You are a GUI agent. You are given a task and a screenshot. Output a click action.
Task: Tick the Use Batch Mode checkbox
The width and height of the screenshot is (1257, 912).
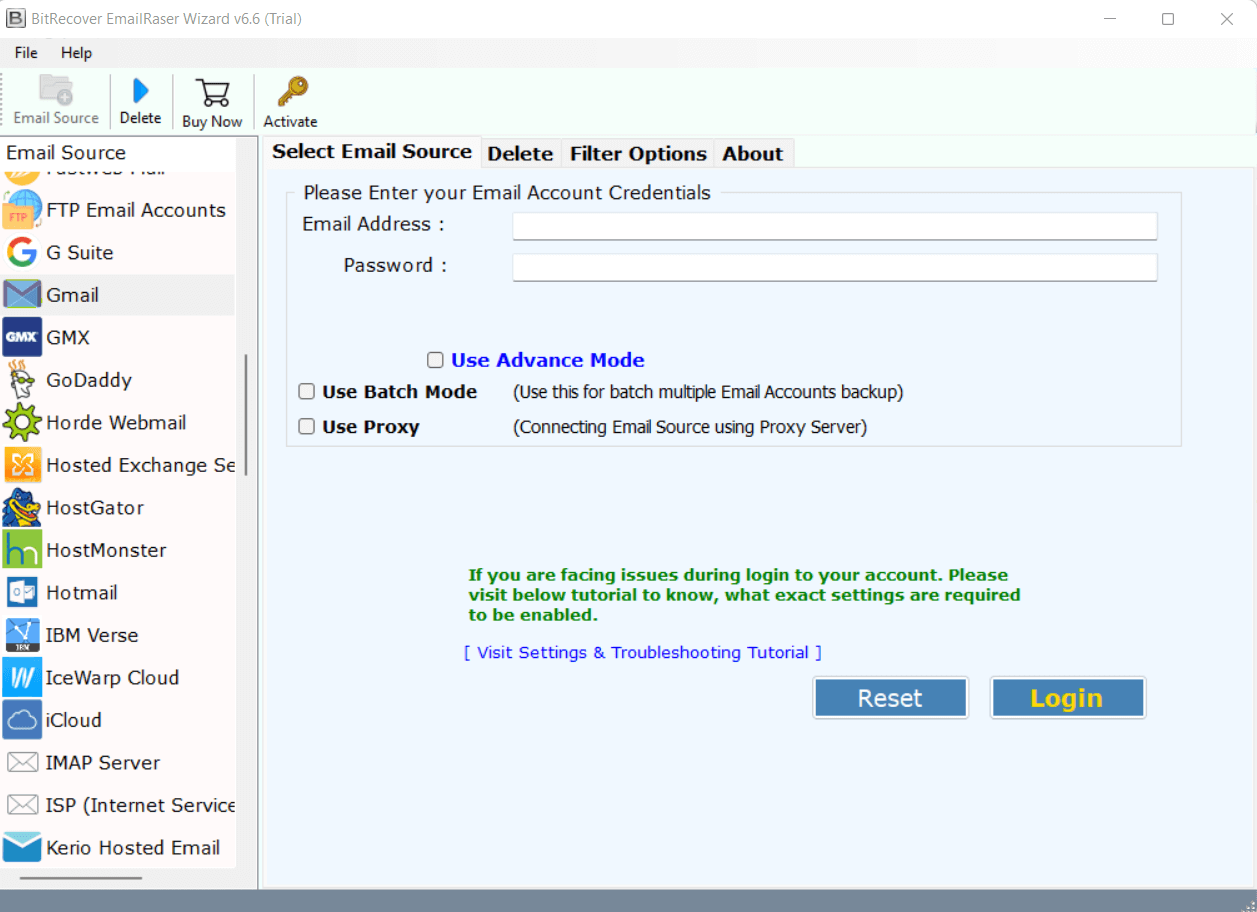306,392
